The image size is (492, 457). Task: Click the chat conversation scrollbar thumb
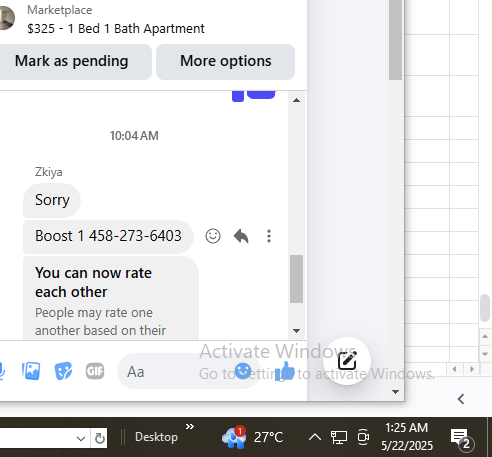coord(296,279)
